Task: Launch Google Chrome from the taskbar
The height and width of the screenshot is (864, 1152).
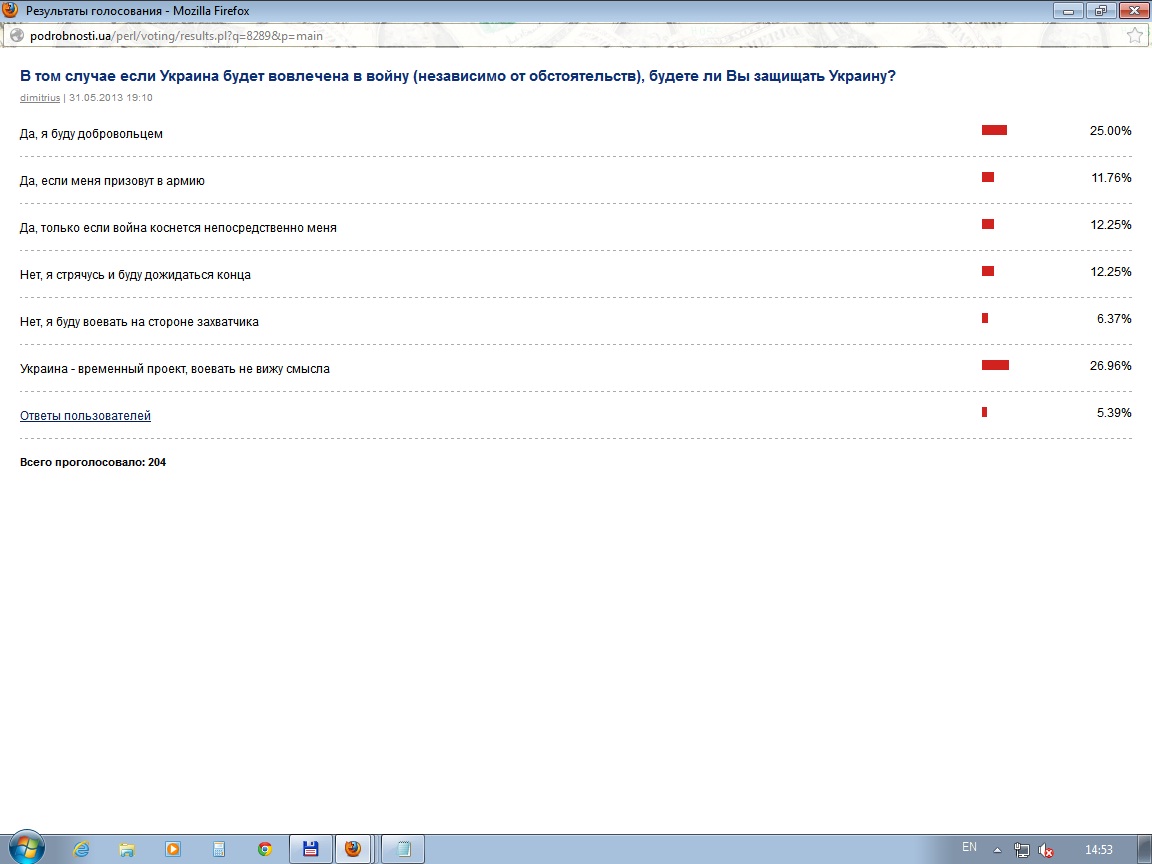Action: (265, 849)
